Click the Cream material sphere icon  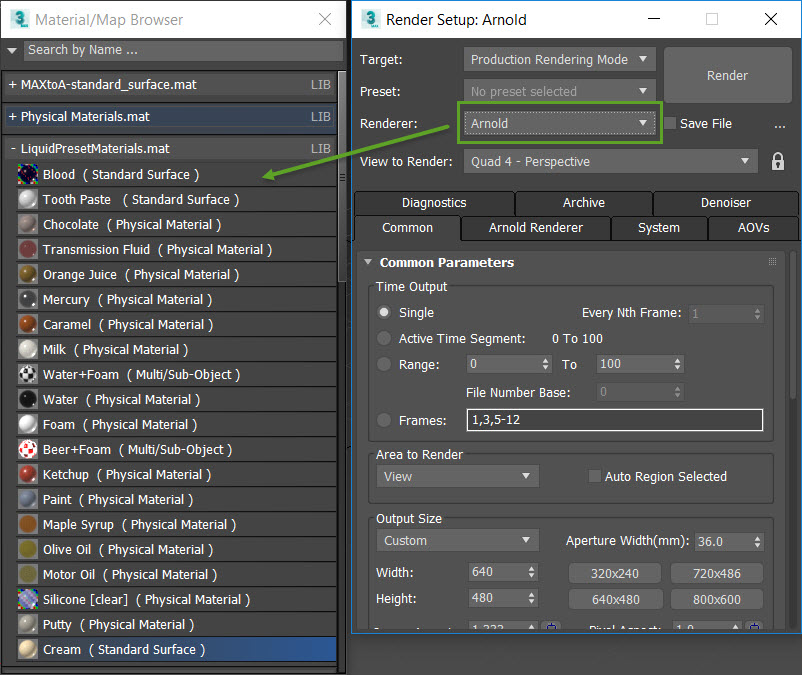coord(28,649)
